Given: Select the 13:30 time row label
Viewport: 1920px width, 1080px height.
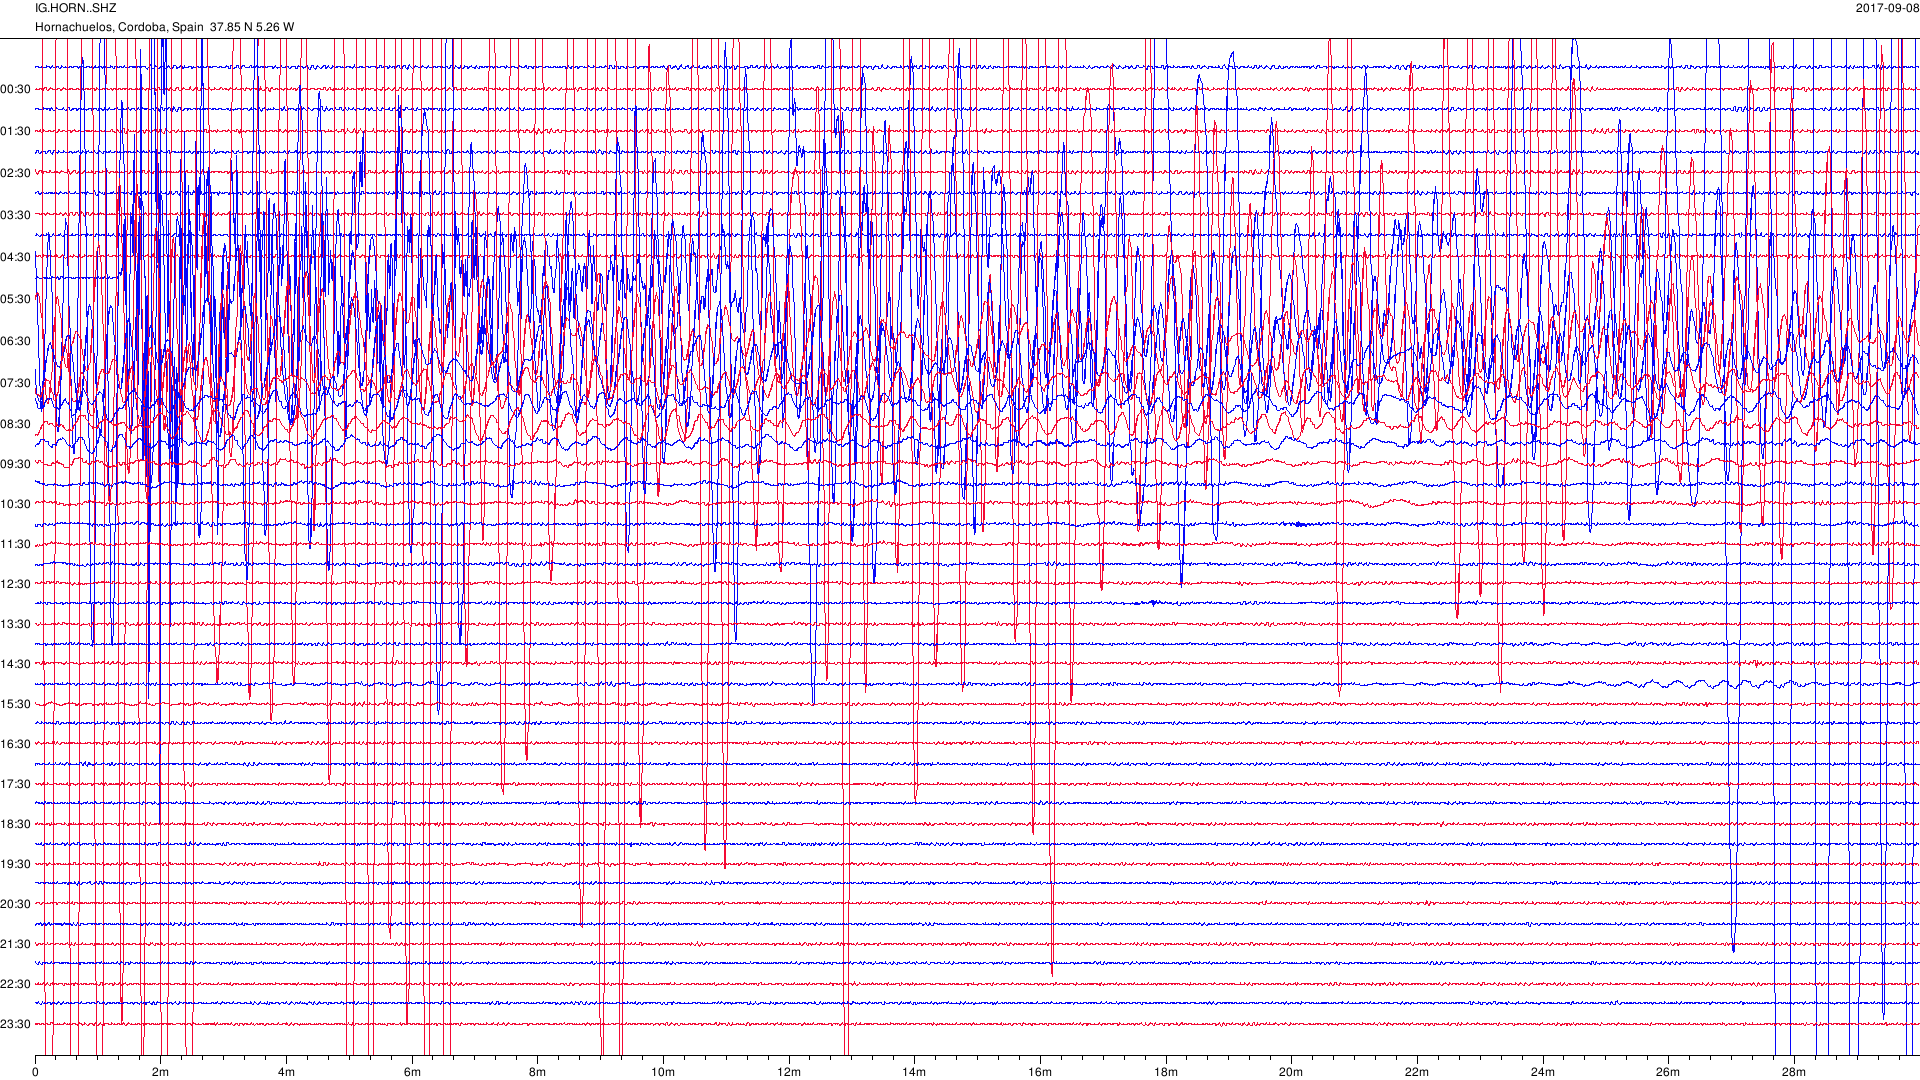Looking at the screenshot, I should pos(15,624).
